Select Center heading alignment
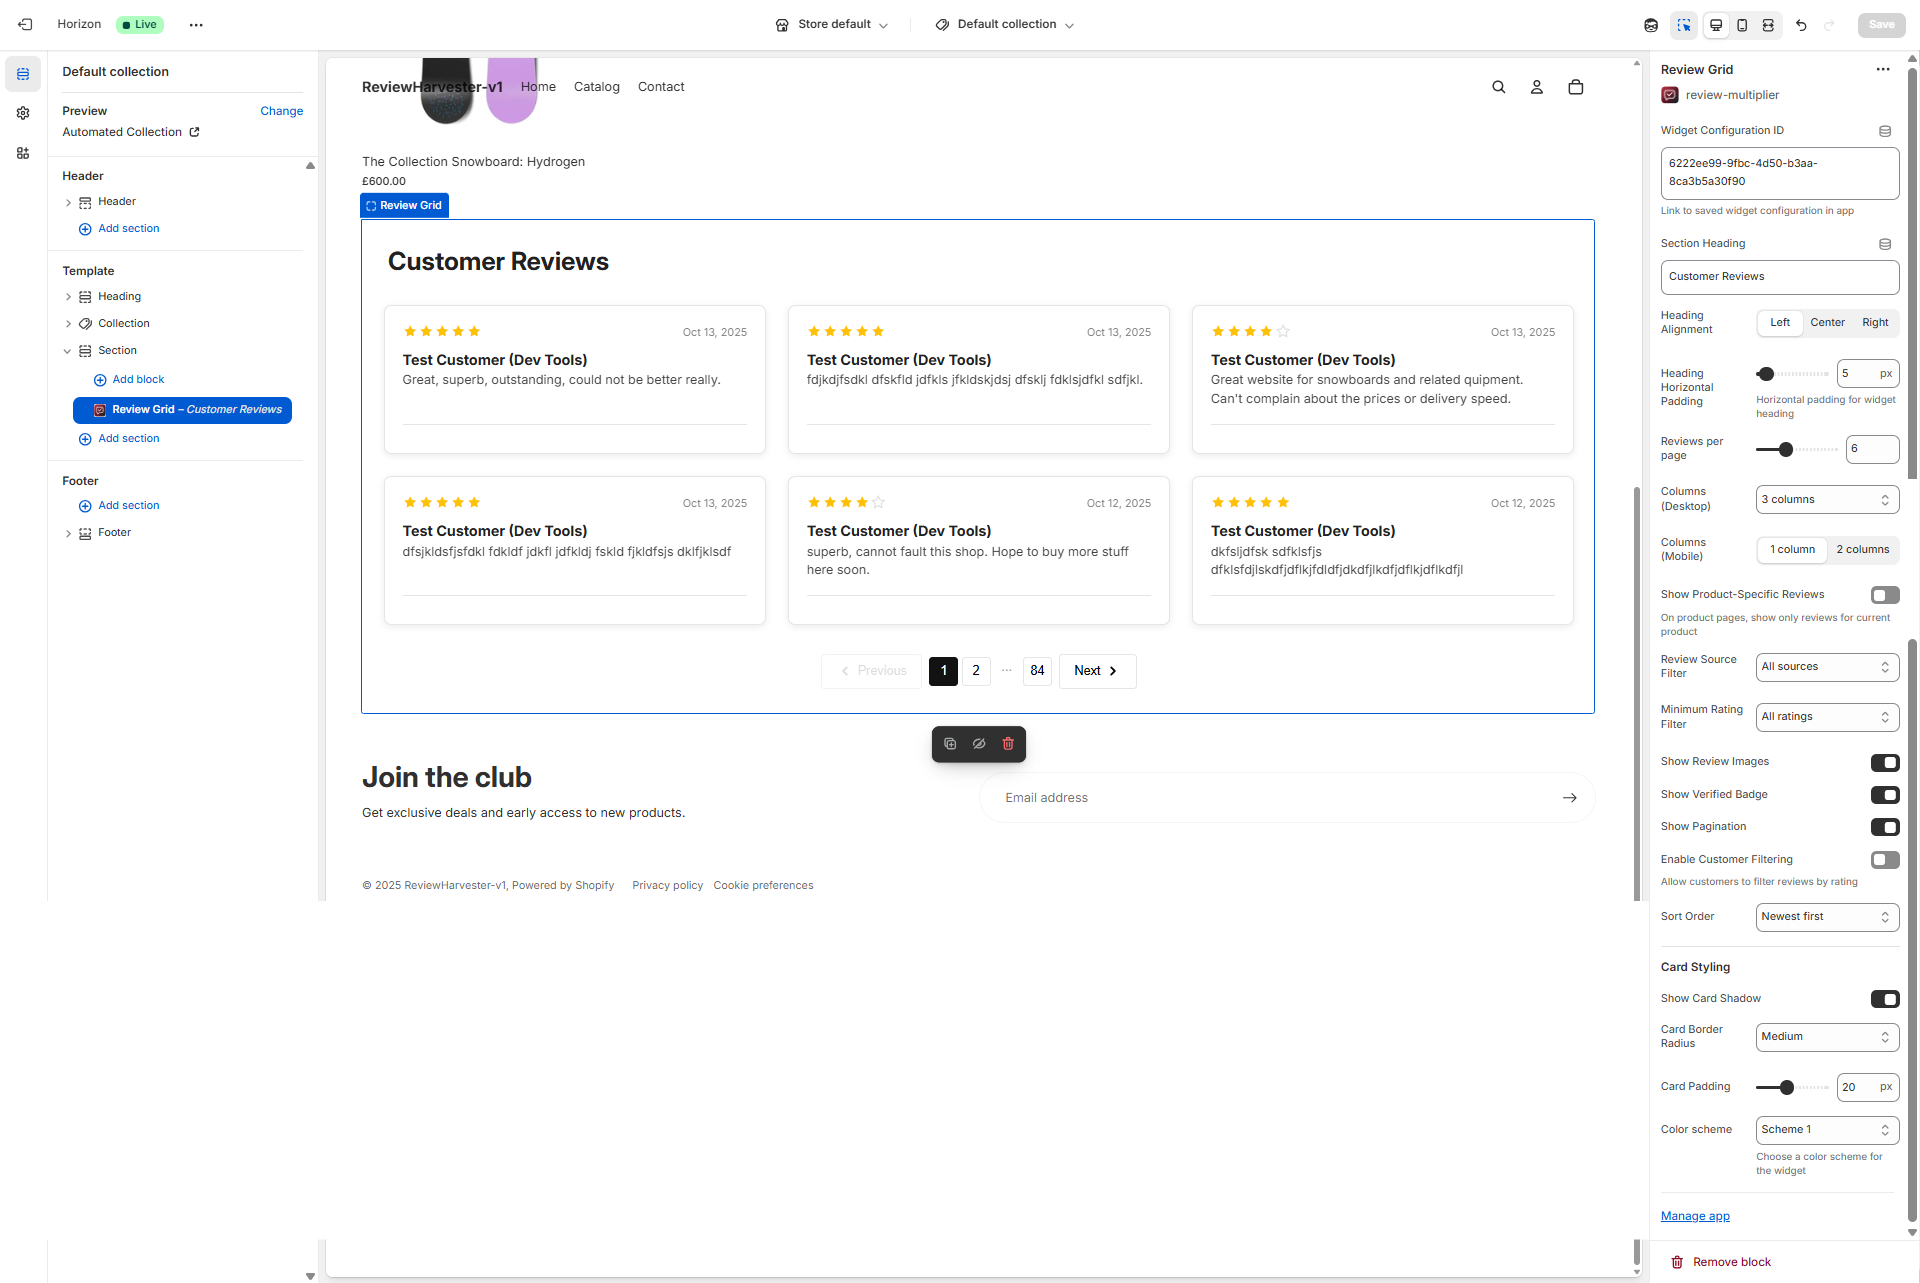1920x1283 pixels. pyautogui.click(x=1827, y=322)
